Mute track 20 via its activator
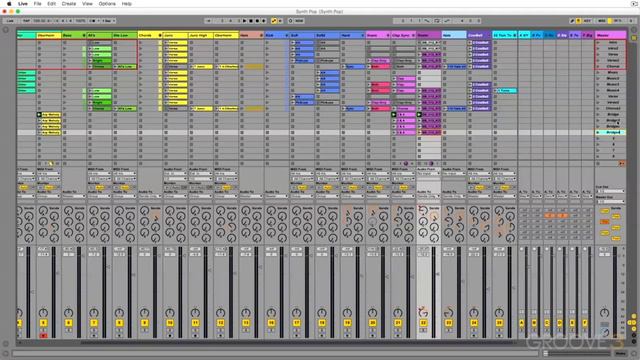640x360 pixels. pos(372,323)
